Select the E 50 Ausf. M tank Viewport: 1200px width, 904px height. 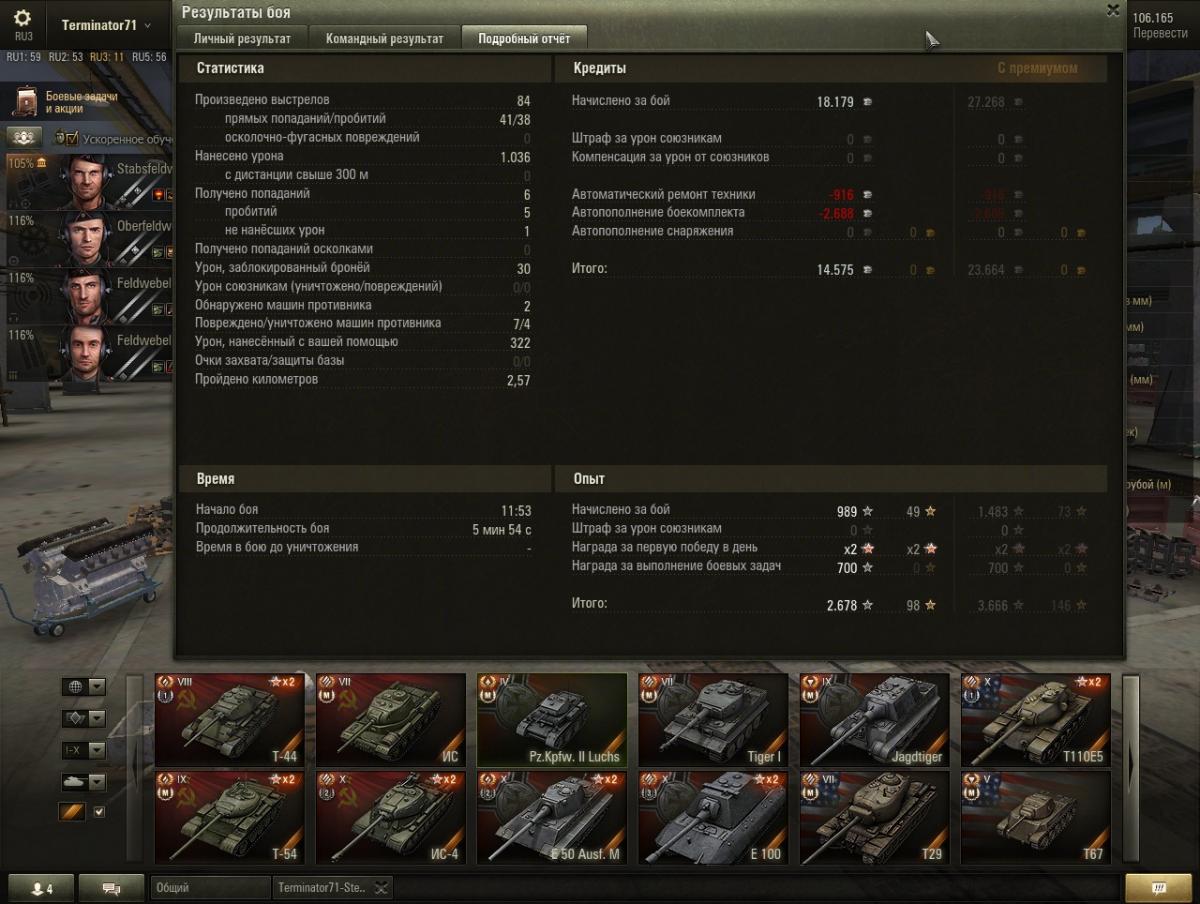point(552,817)
